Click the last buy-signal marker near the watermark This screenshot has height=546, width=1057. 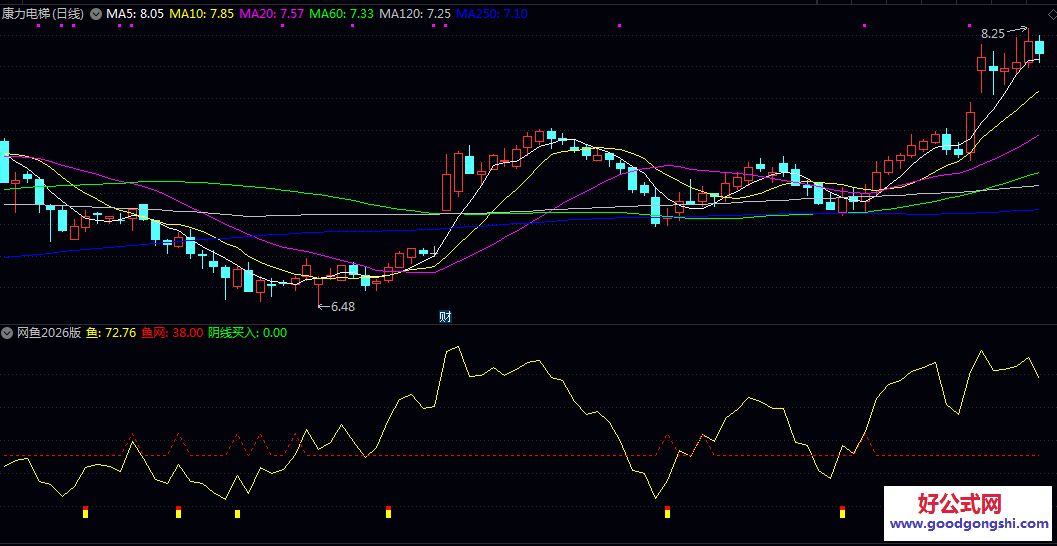coord(842,513)
